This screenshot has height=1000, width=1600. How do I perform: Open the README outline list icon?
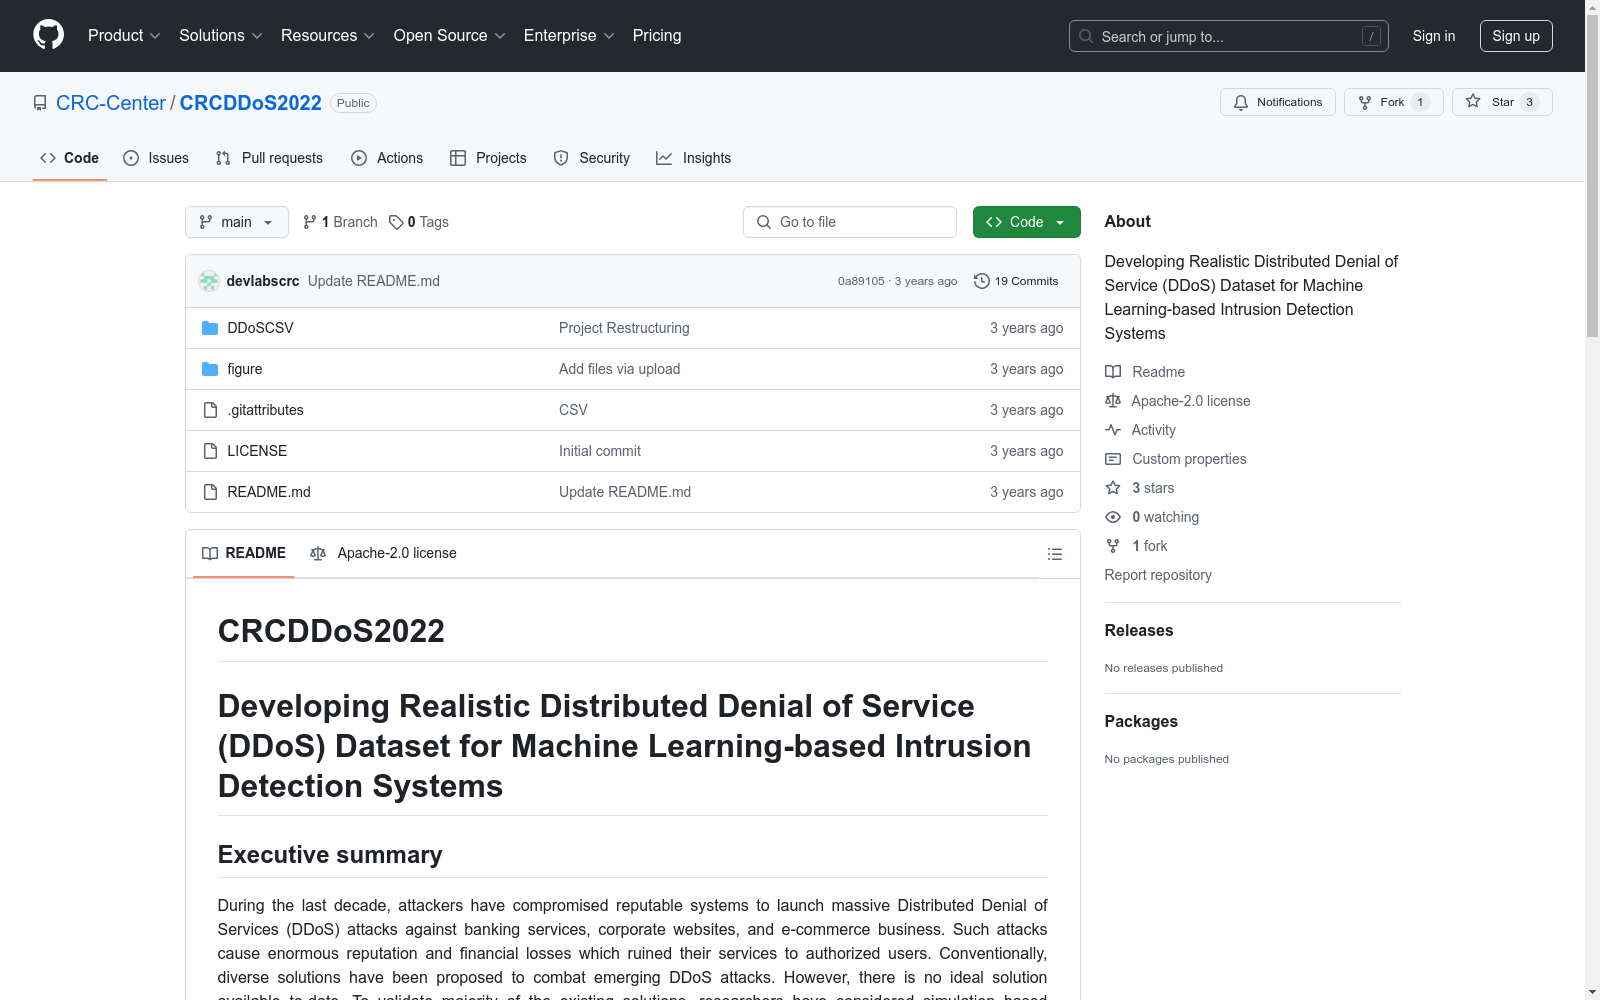pos(1054,554)
